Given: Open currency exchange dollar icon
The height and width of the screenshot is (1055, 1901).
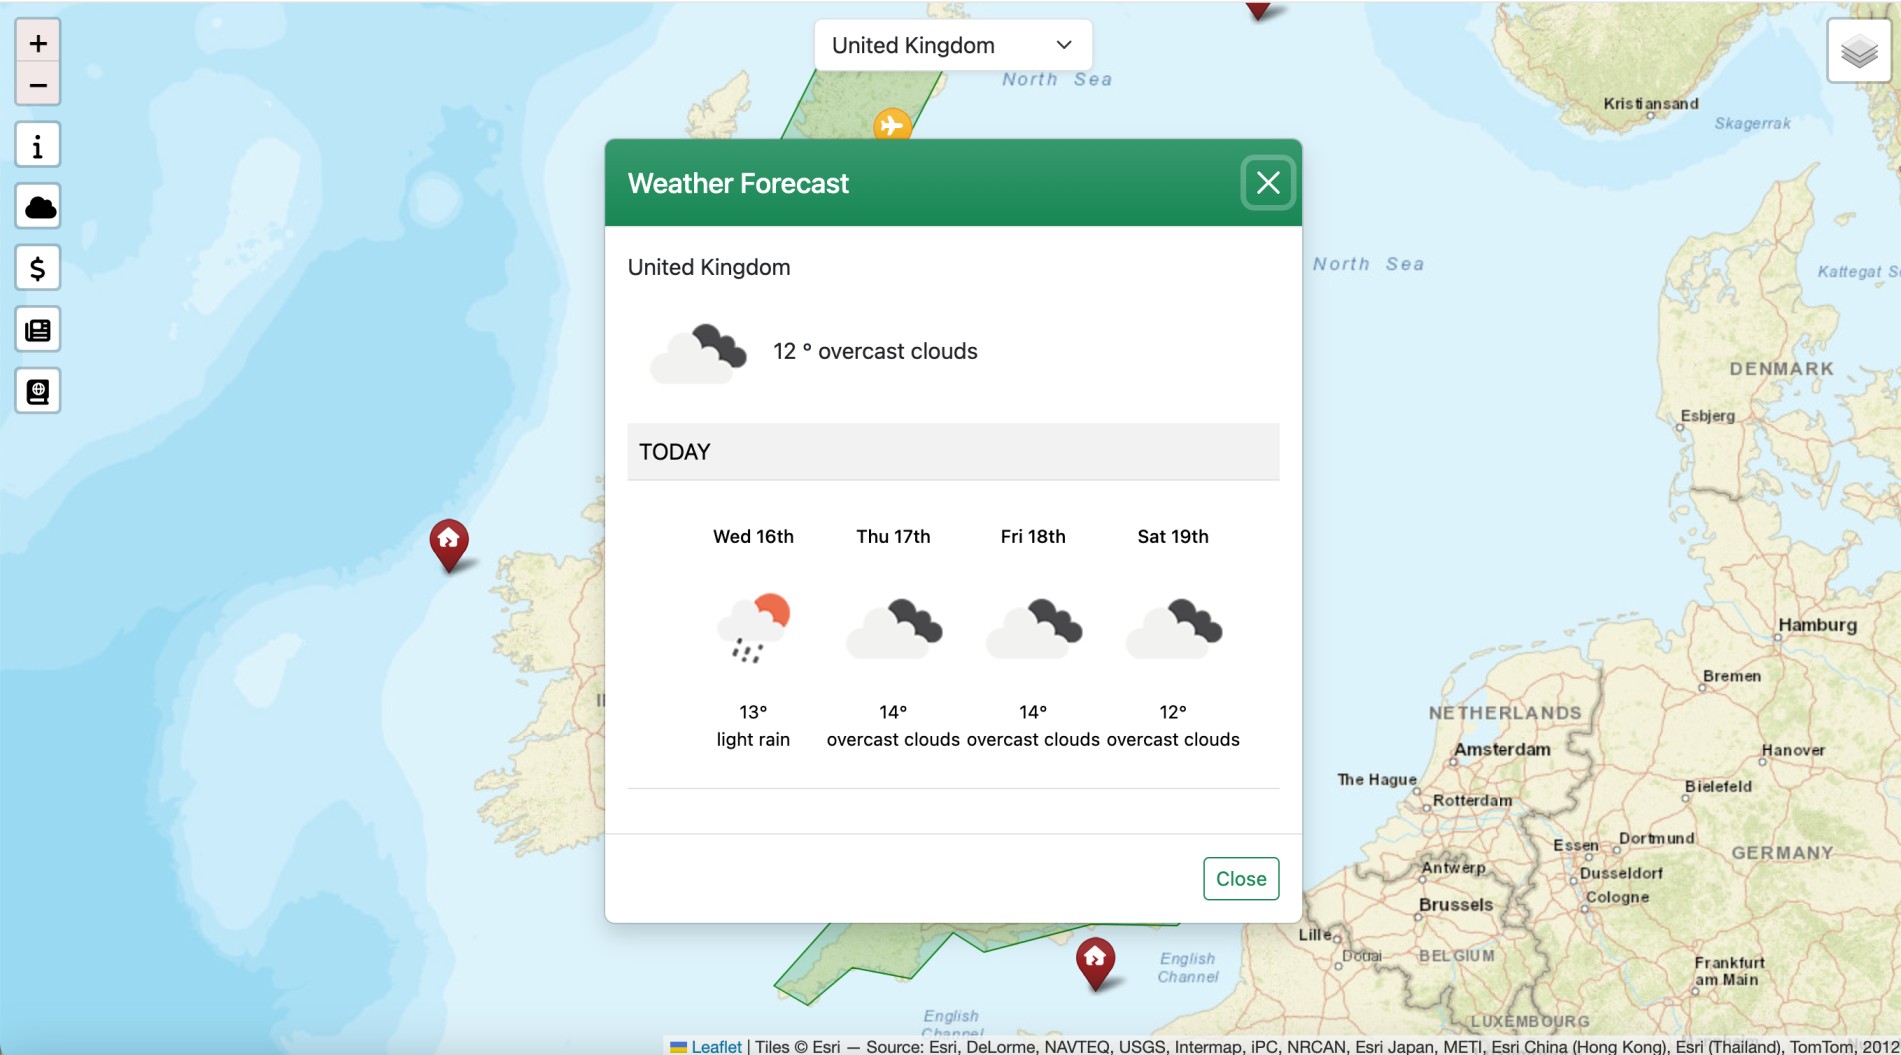Looking at the screenshot, I should tap(38, 268).
